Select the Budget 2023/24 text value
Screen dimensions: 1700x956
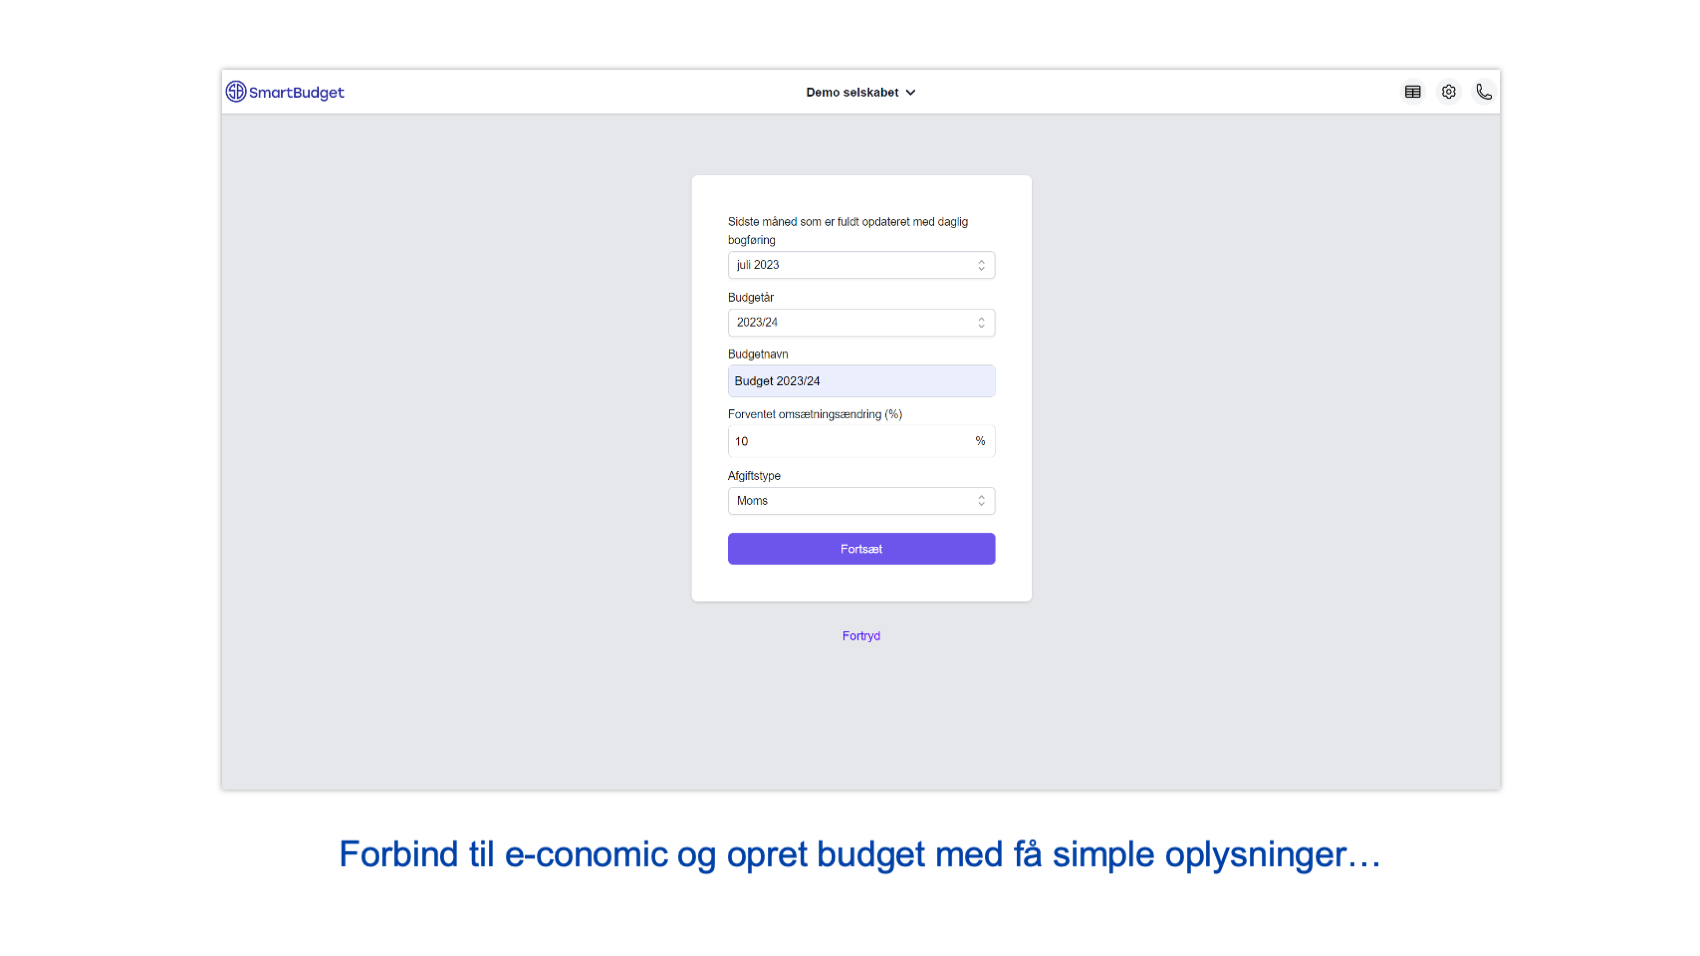(777, 381)
